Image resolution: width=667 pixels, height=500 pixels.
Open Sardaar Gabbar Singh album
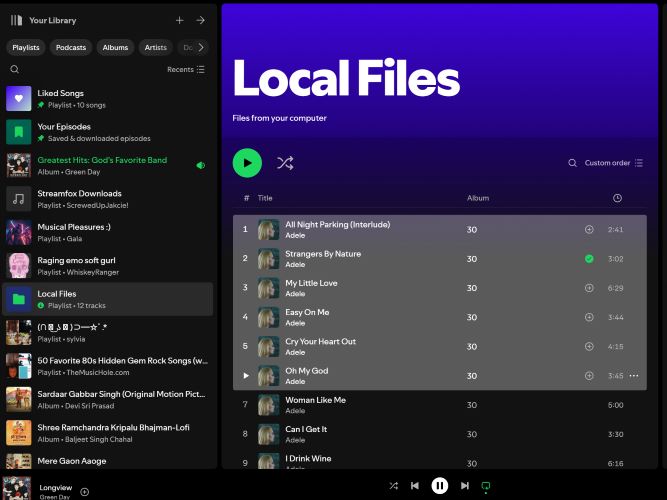pos(108,400)
